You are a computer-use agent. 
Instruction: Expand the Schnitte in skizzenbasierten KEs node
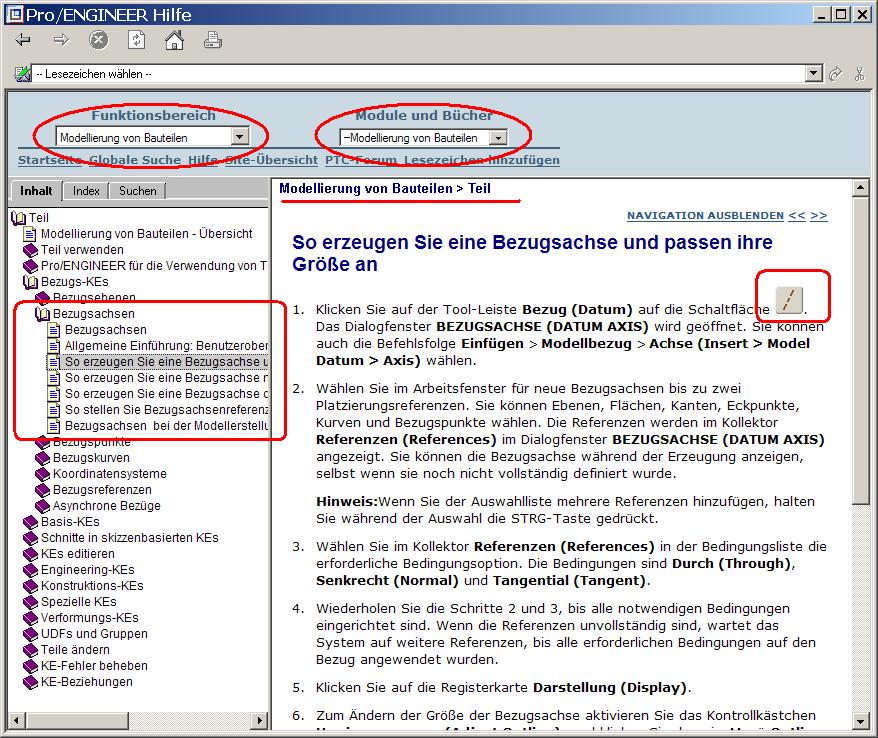(30, 538)
